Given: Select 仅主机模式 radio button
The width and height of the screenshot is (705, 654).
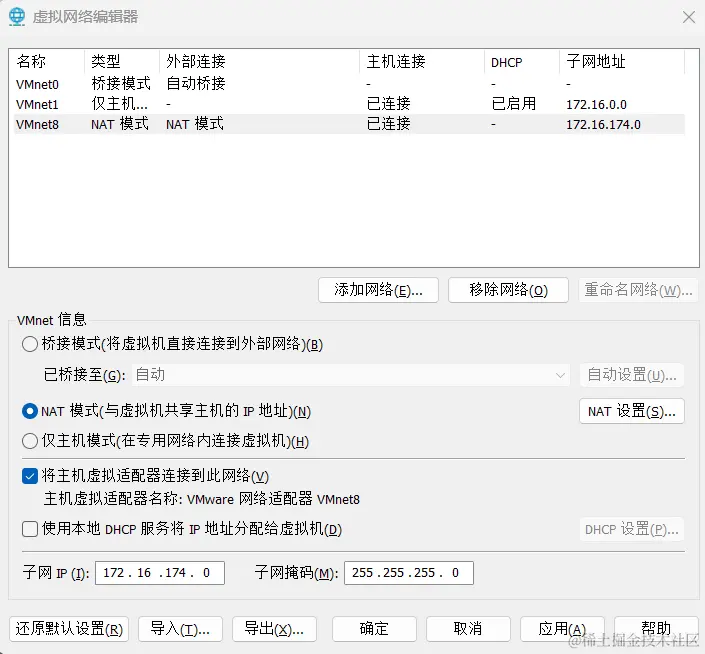Looking at the screenshot, I should point(30,441).
